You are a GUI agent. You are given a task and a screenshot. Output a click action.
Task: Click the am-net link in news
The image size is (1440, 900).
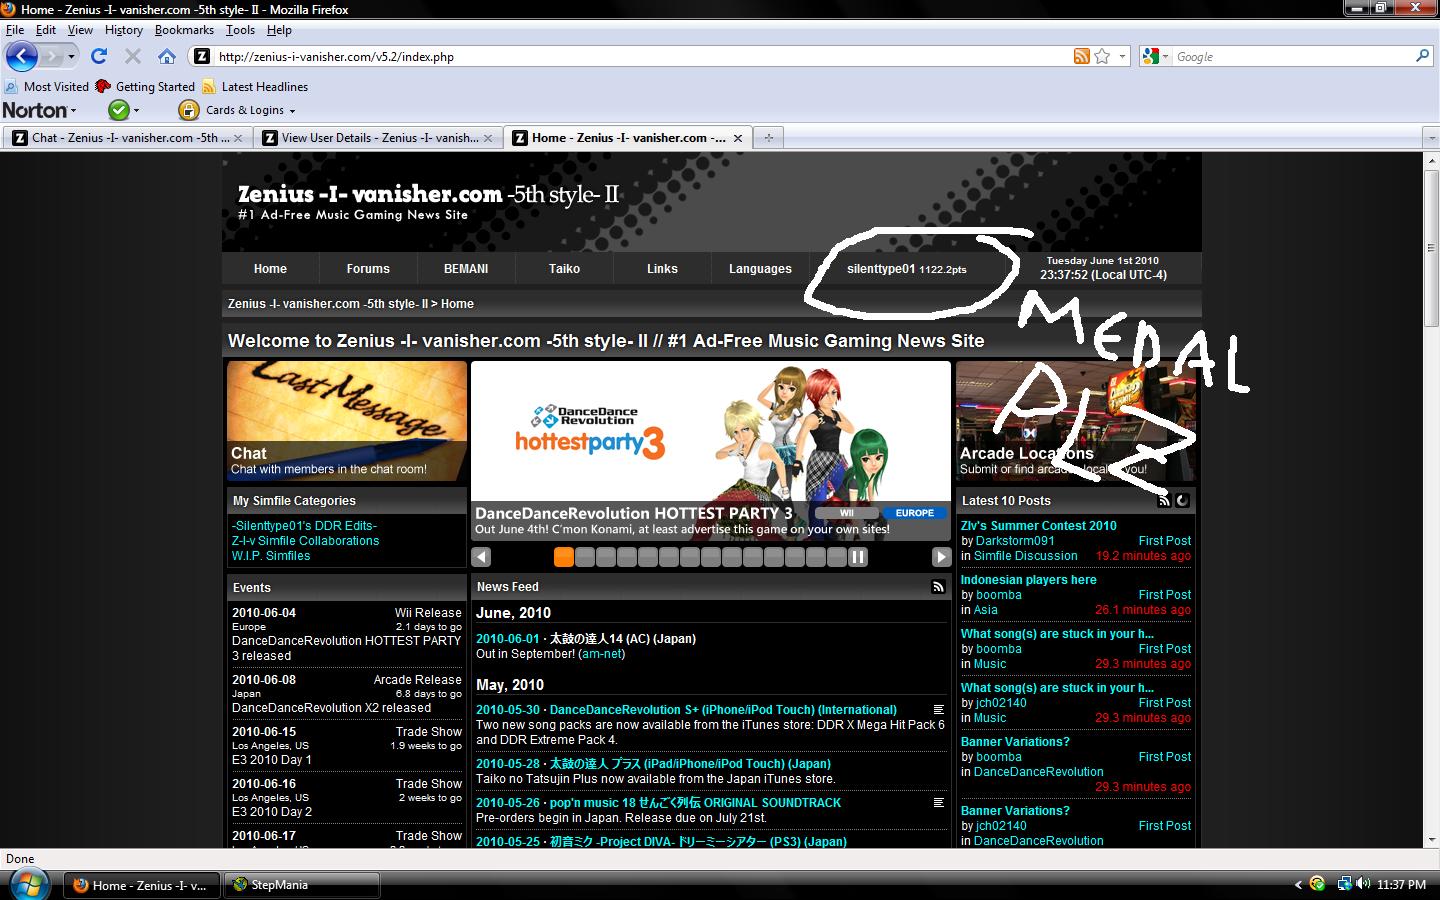[x=601, y=654]
